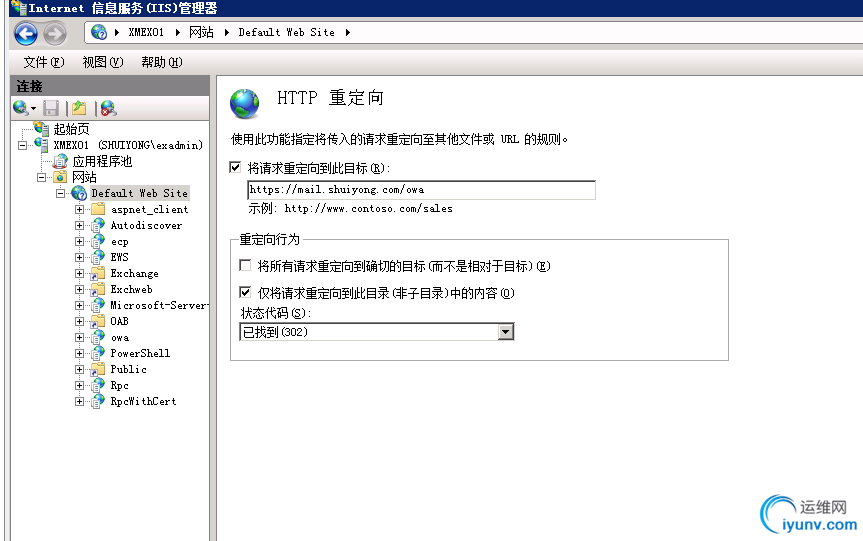Click the Microsoft-Server application icon
This screenshot has height=541, width=863.
(x=99, y=305)
